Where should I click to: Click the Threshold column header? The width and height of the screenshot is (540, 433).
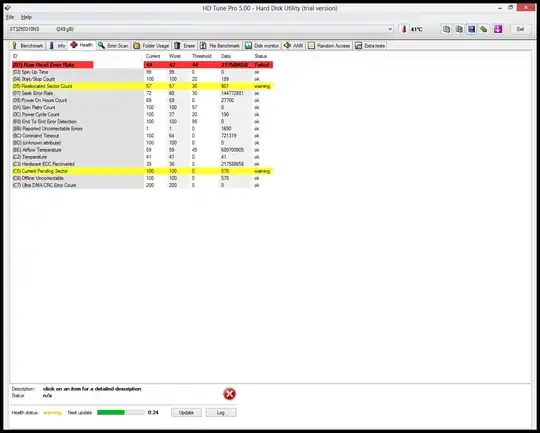(201, 56)
